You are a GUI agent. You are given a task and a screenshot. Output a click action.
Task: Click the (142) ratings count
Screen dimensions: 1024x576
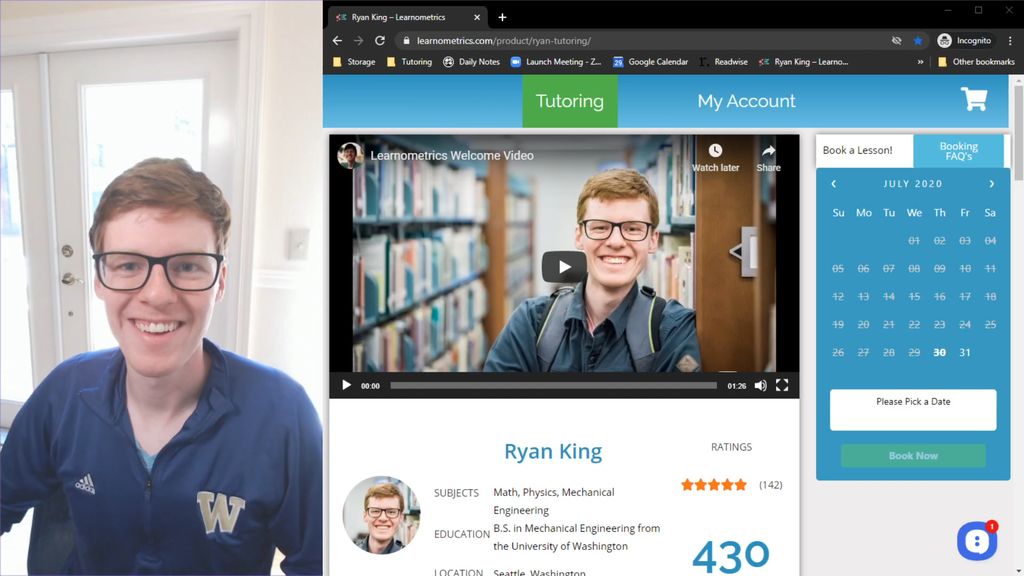coord(771,485)
